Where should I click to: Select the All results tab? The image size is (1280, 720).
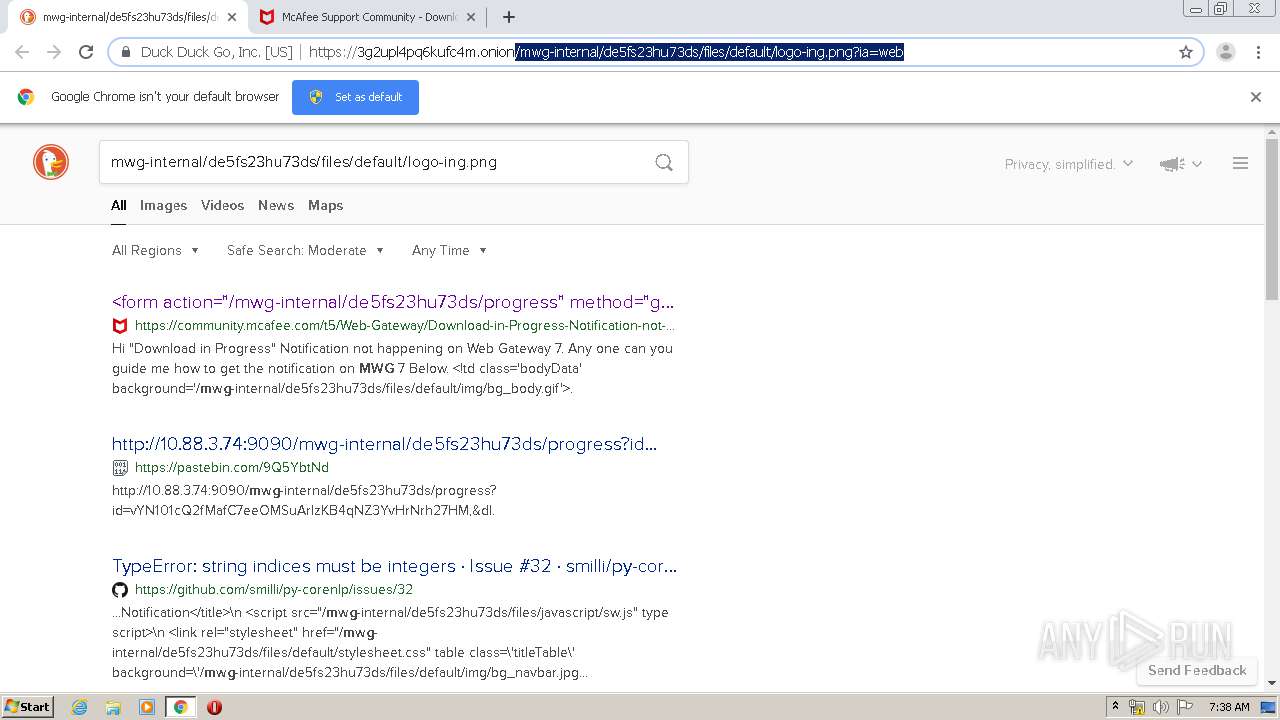coord(119,205)
